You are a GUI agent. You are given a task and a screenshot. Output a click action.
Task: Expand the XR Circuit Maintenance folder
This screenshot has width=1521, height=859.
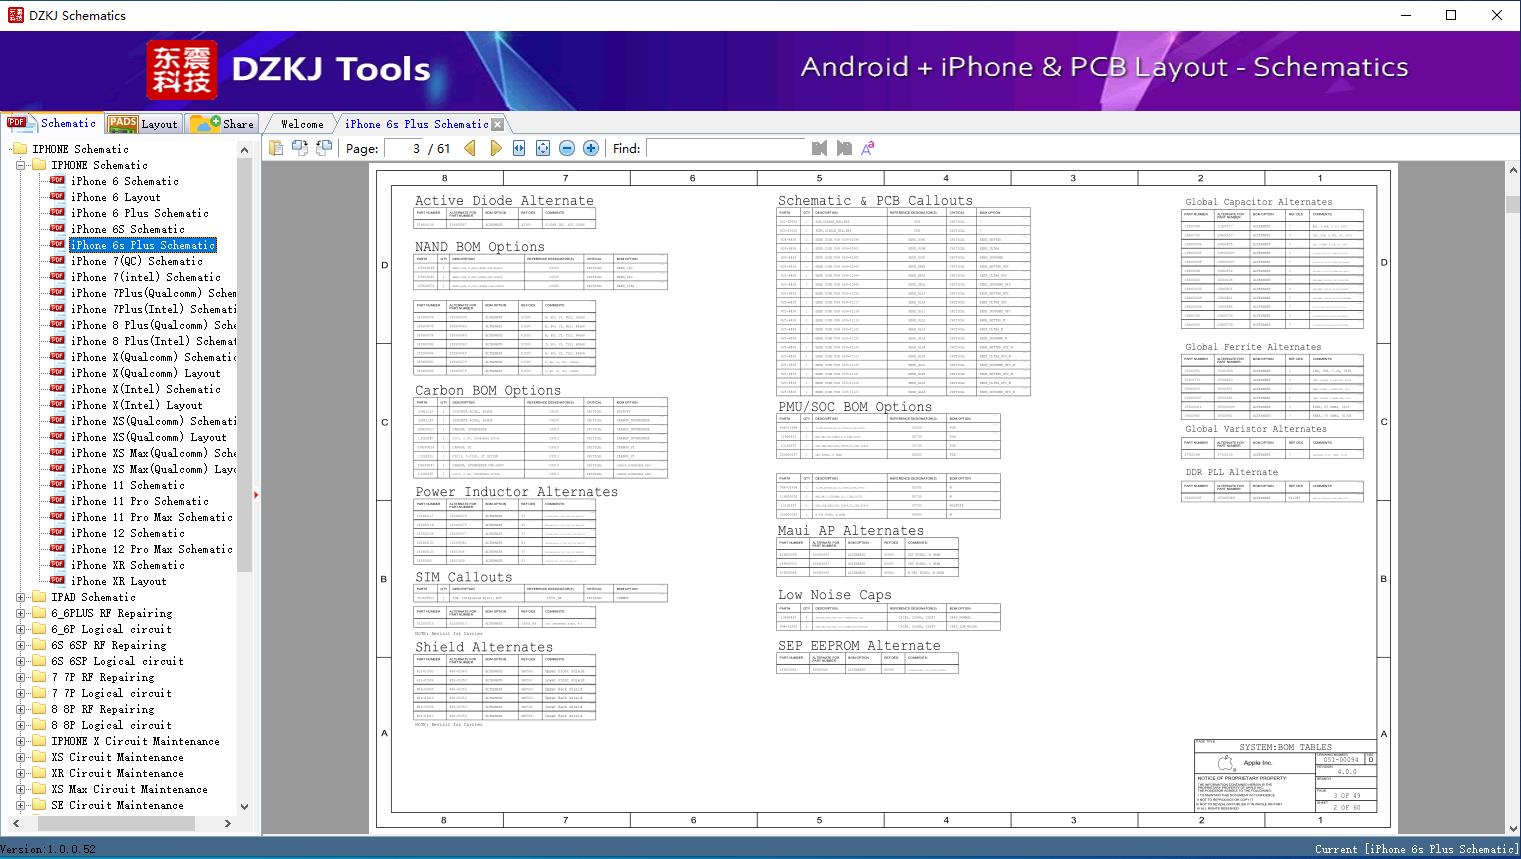pos(21,773)
